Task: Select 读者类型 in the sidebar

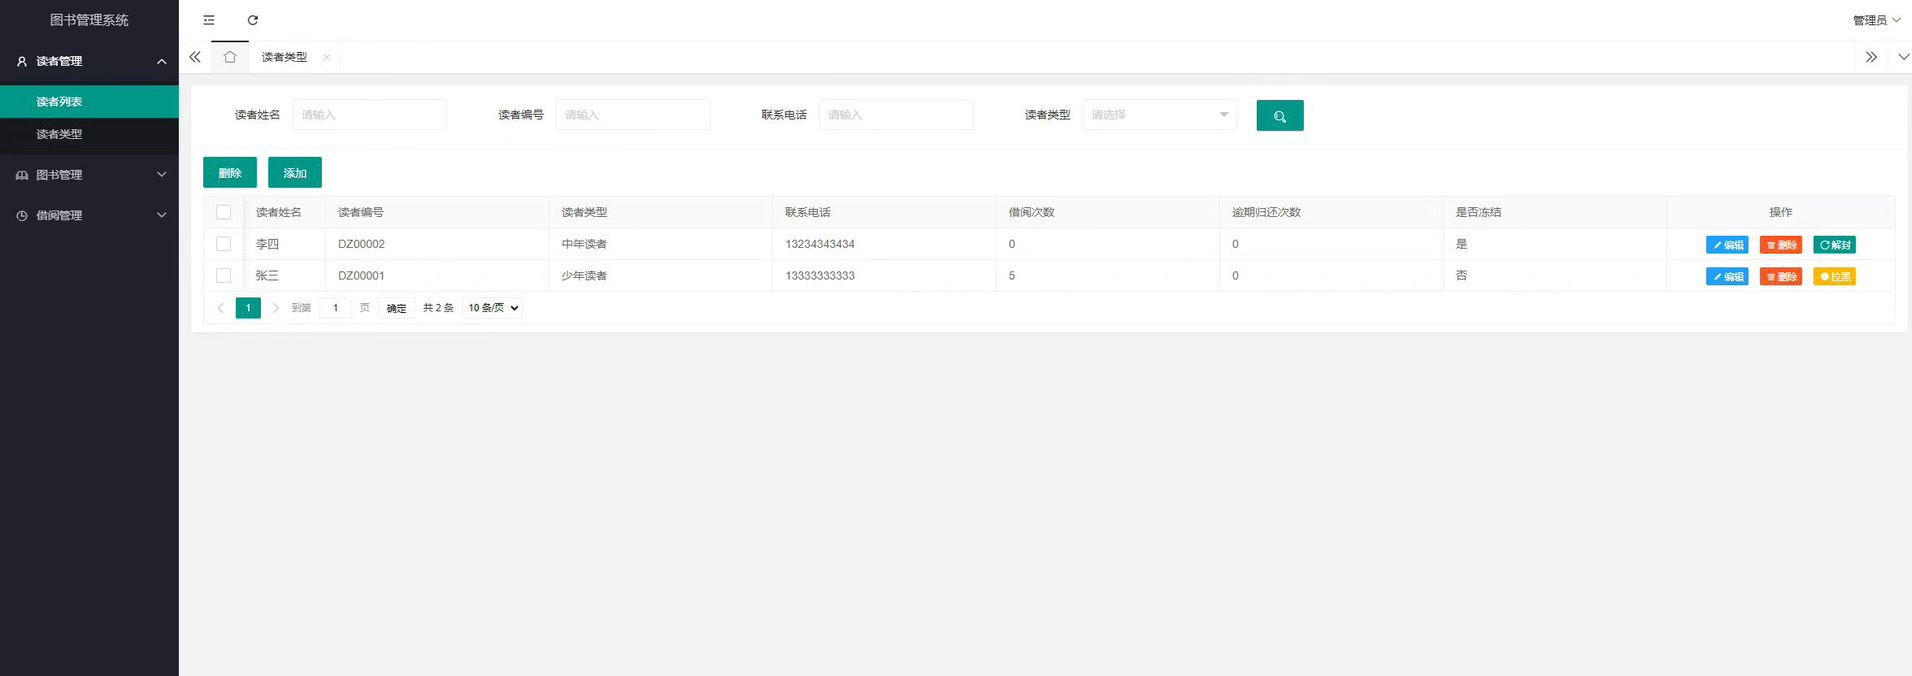Action: pyautogui.click(x=89, y=134)
